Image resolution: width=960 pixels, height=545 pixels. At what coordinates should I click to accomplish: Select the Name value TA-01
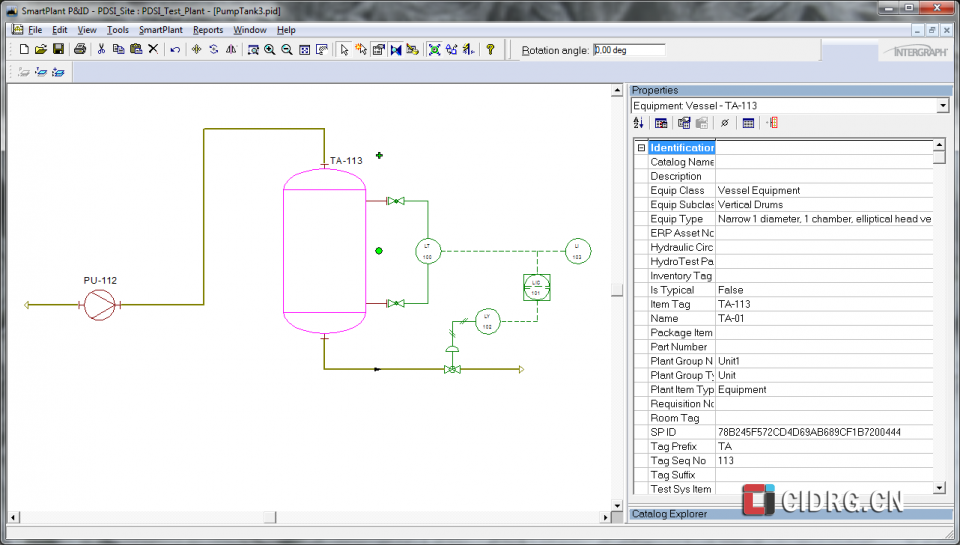(731, 318)
